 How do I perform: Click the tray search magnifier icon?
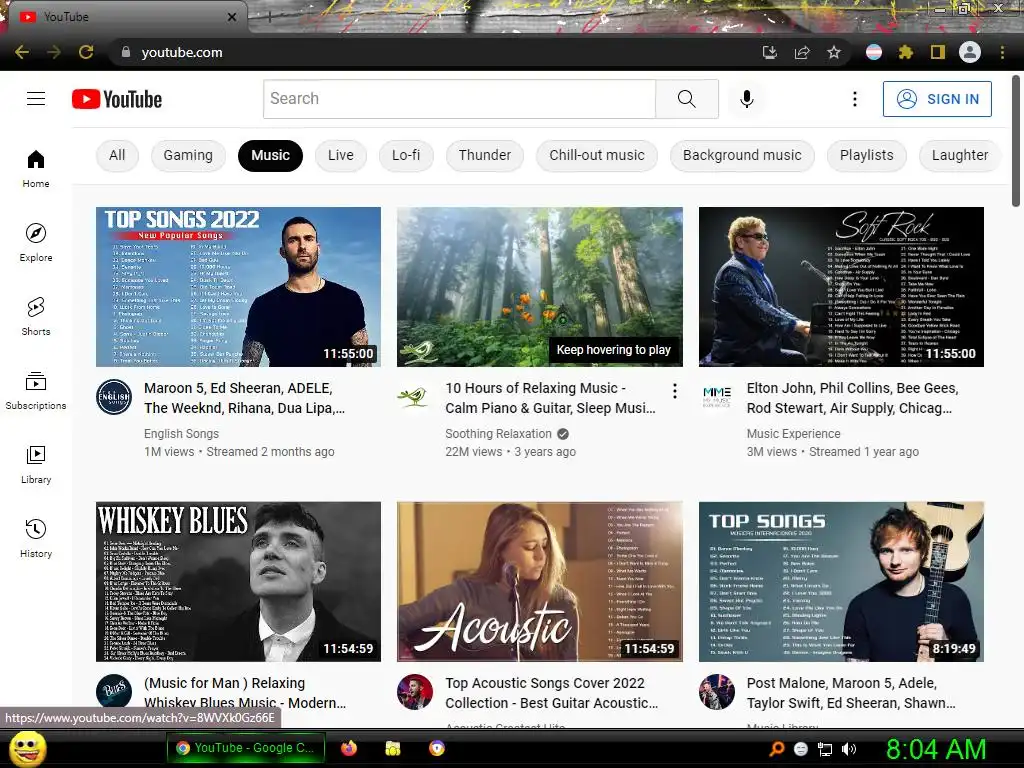tap(776, 749)
